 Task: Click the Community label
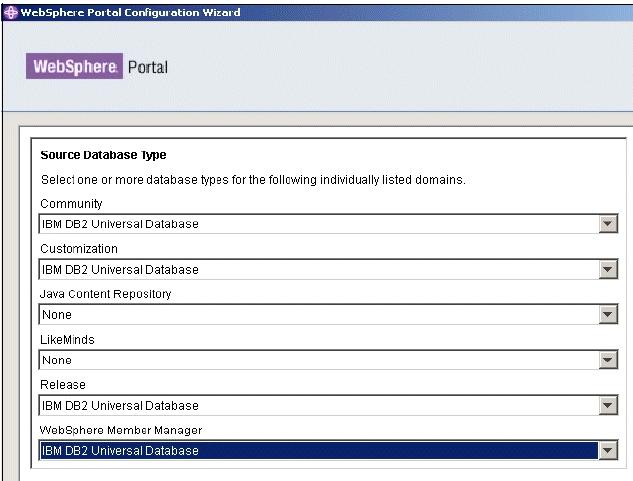tap(71, 204)
